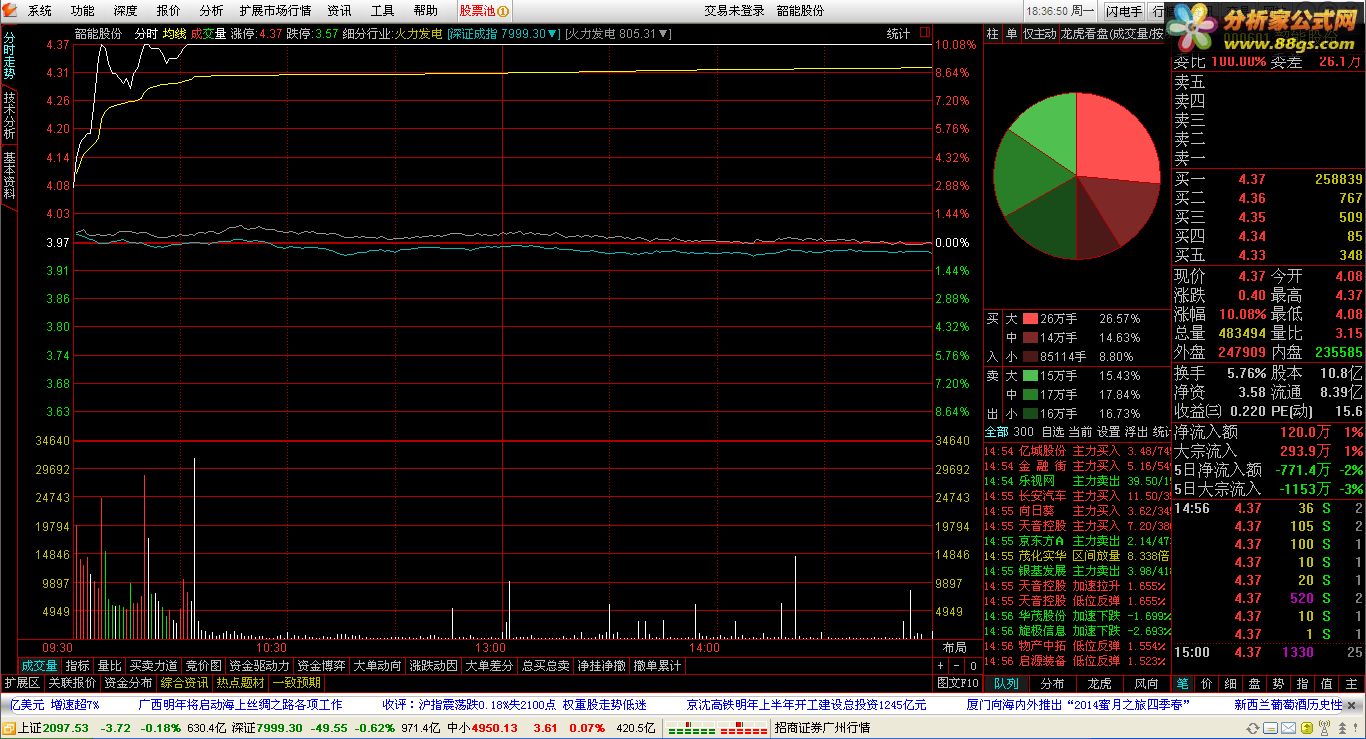Select the 大单动向 indicator tab
This screenshot has height=739, width=1366.
pos(378,666)
